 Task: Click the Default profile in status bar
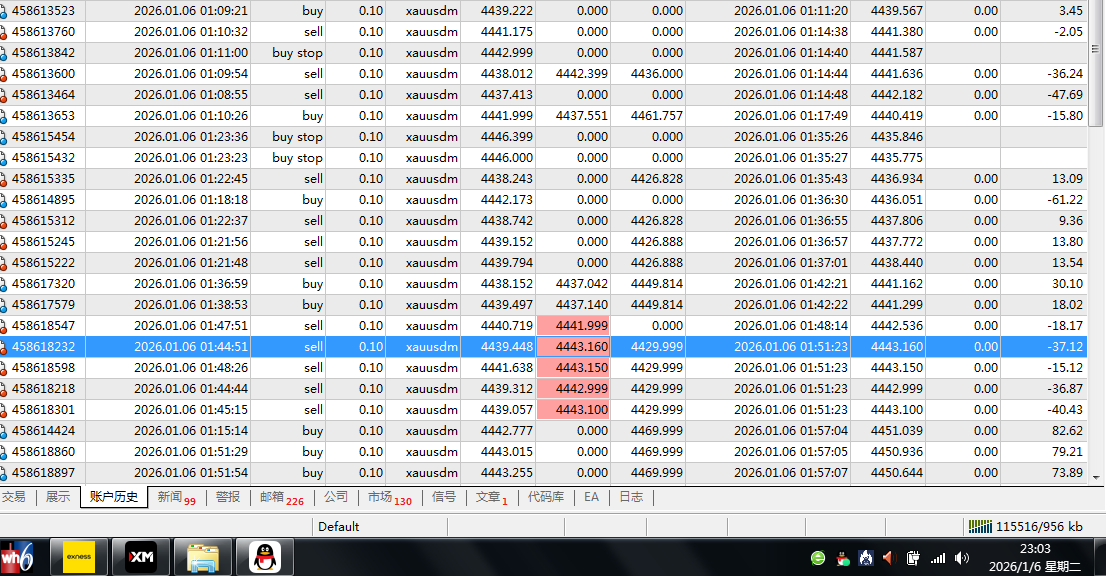coord(339,526)
